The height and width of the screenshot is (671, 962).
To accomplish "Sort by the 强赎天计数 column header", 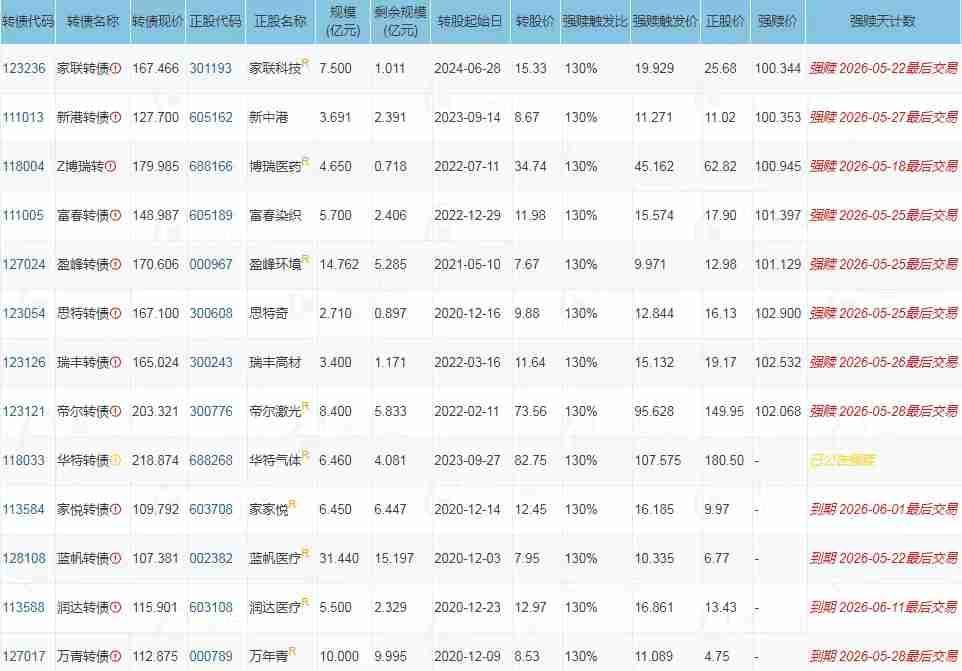I will [882, 21].
